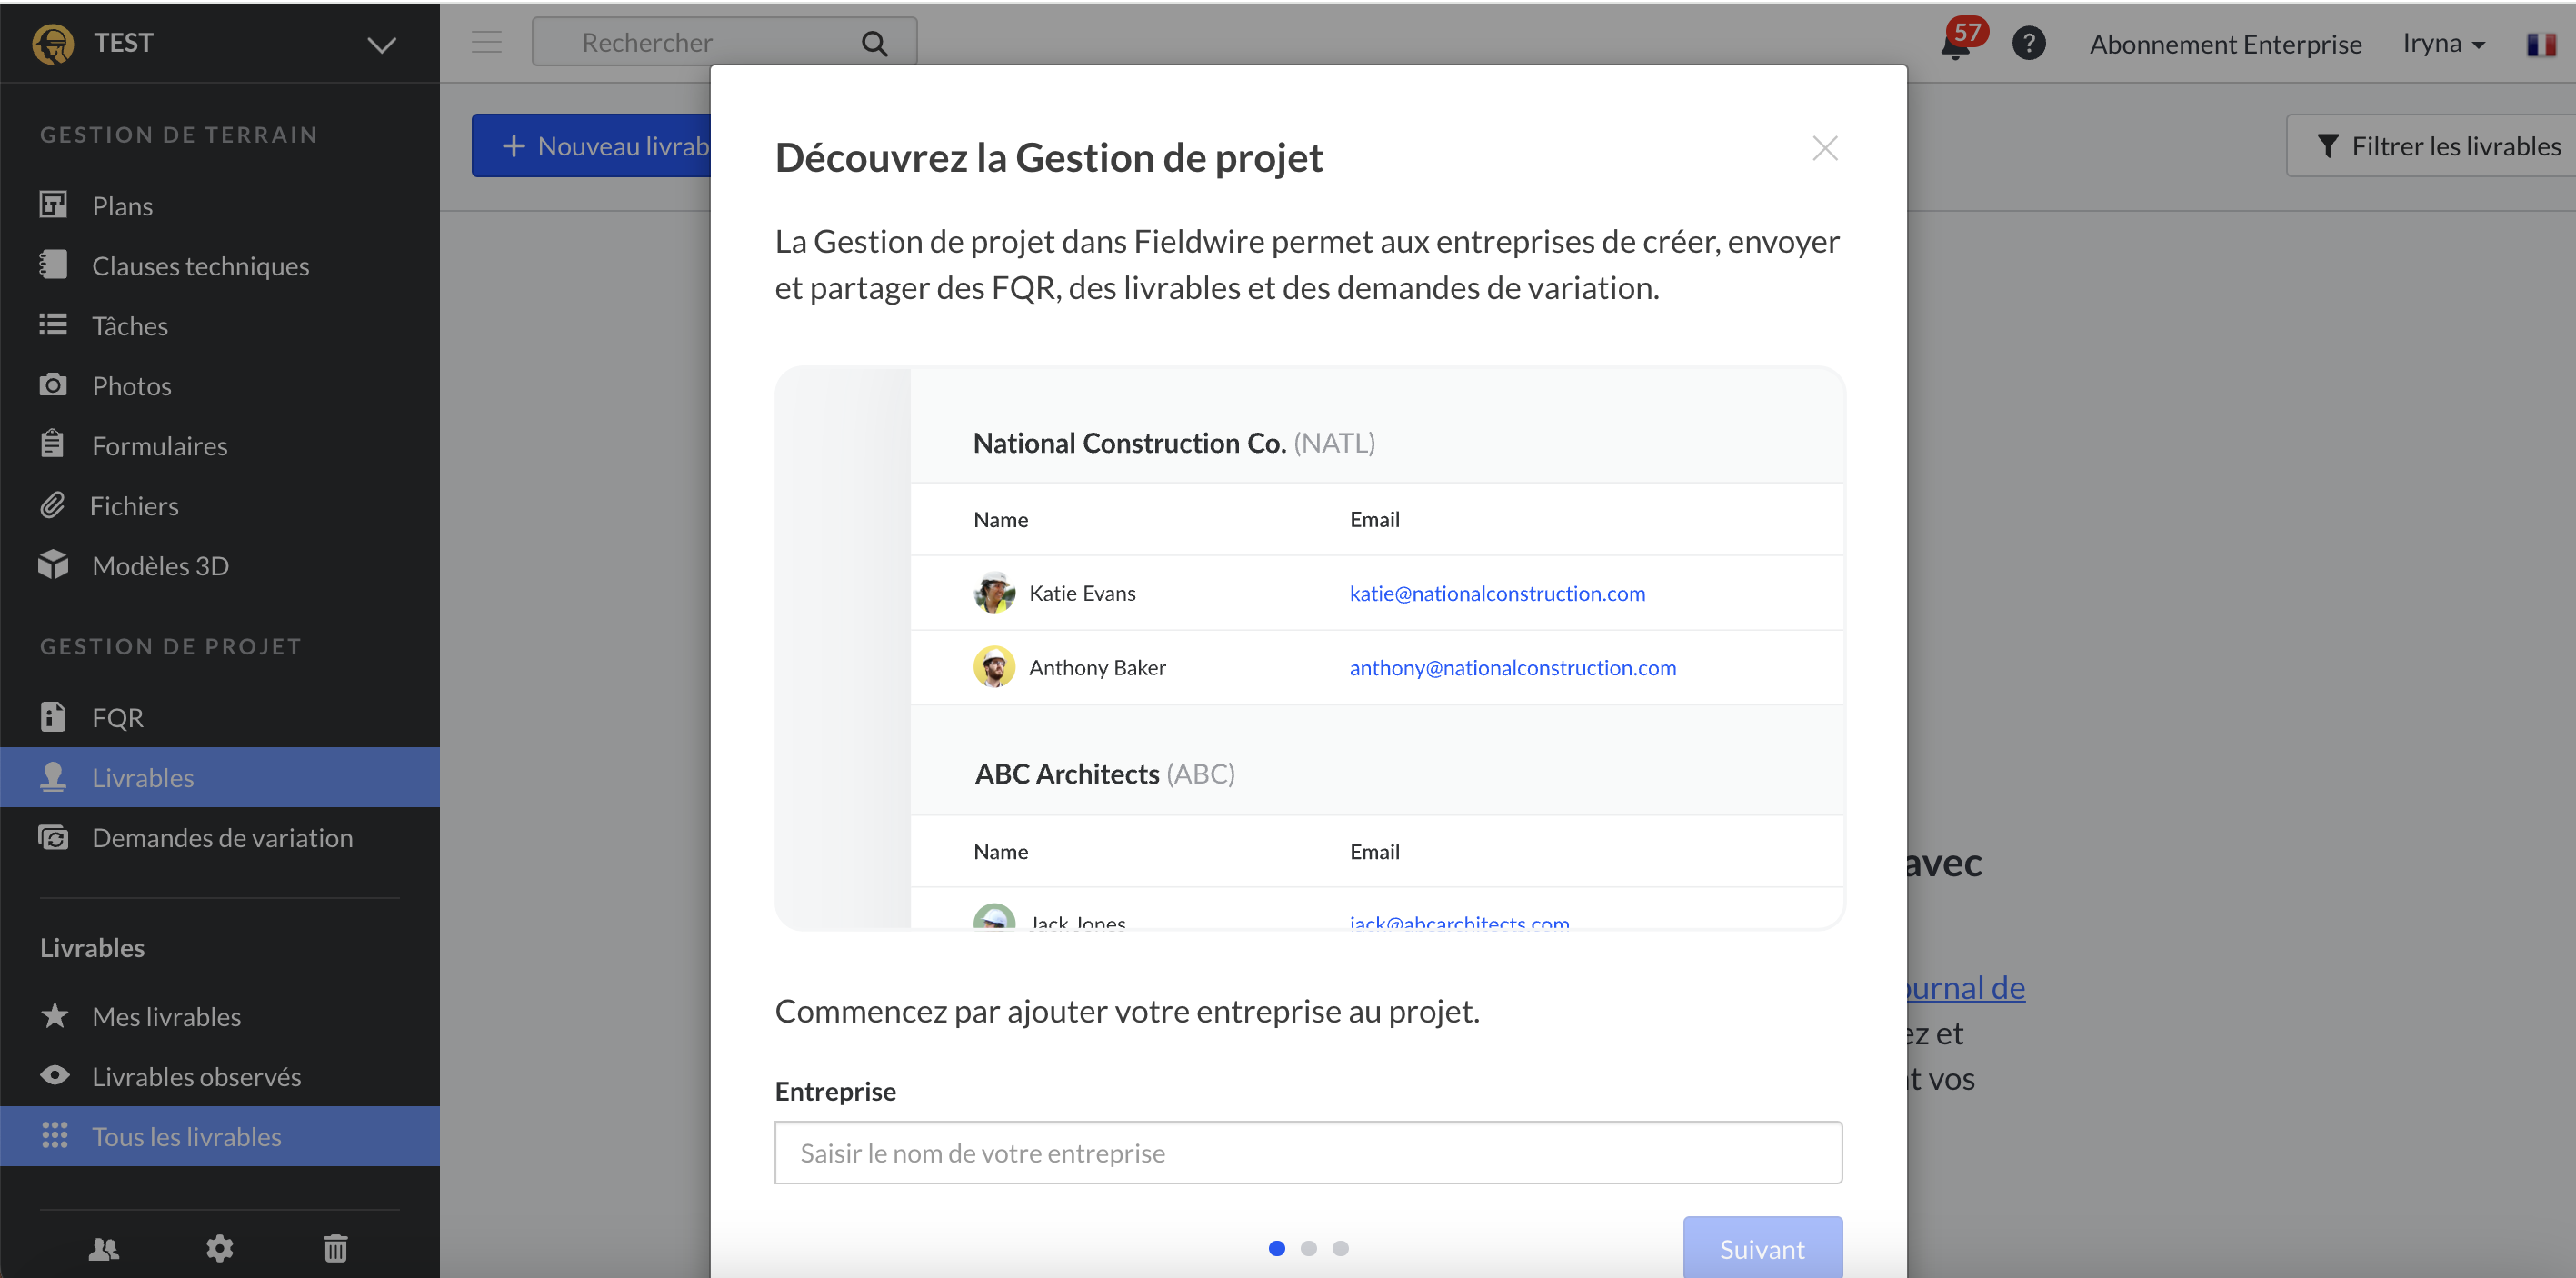
Task: Click the Plans sidebar icon
Action: (53, 205)
